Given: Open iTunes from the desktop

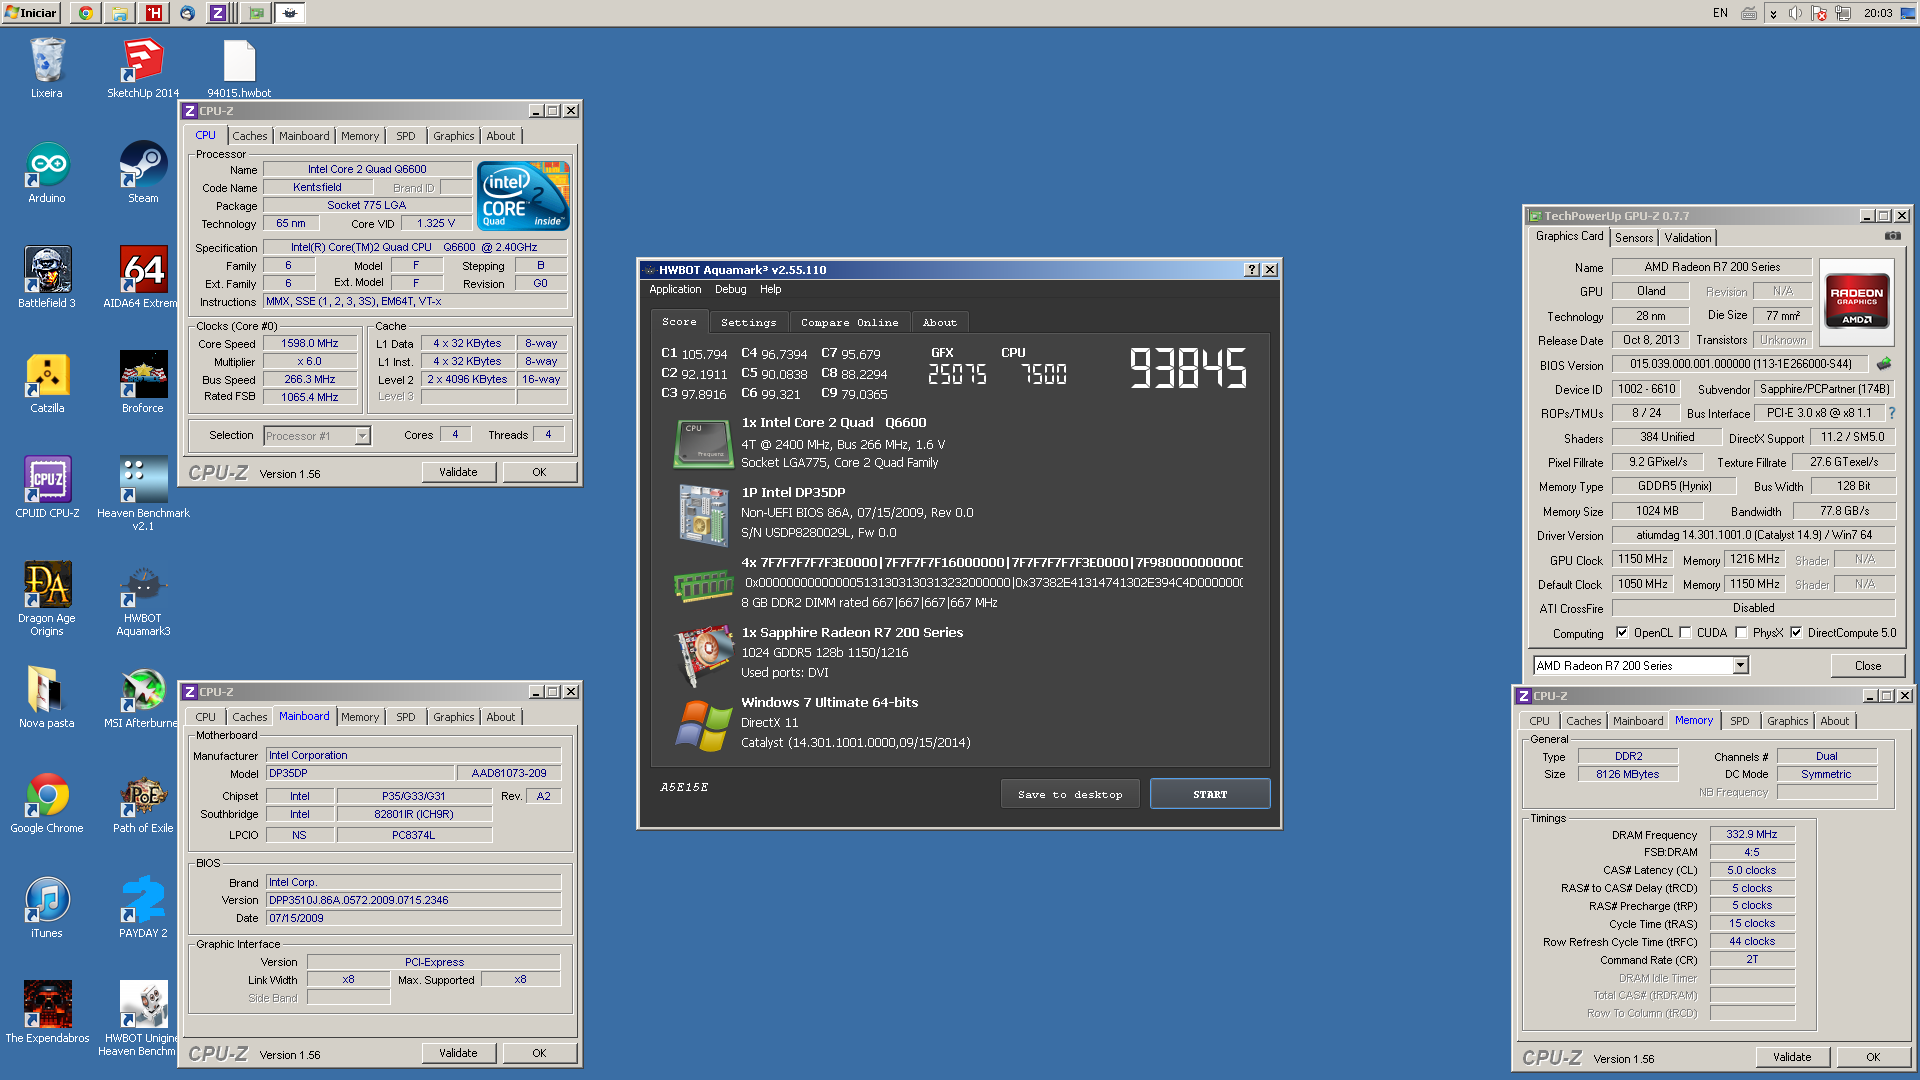Looking at the screenshot, I should point(47,908).
